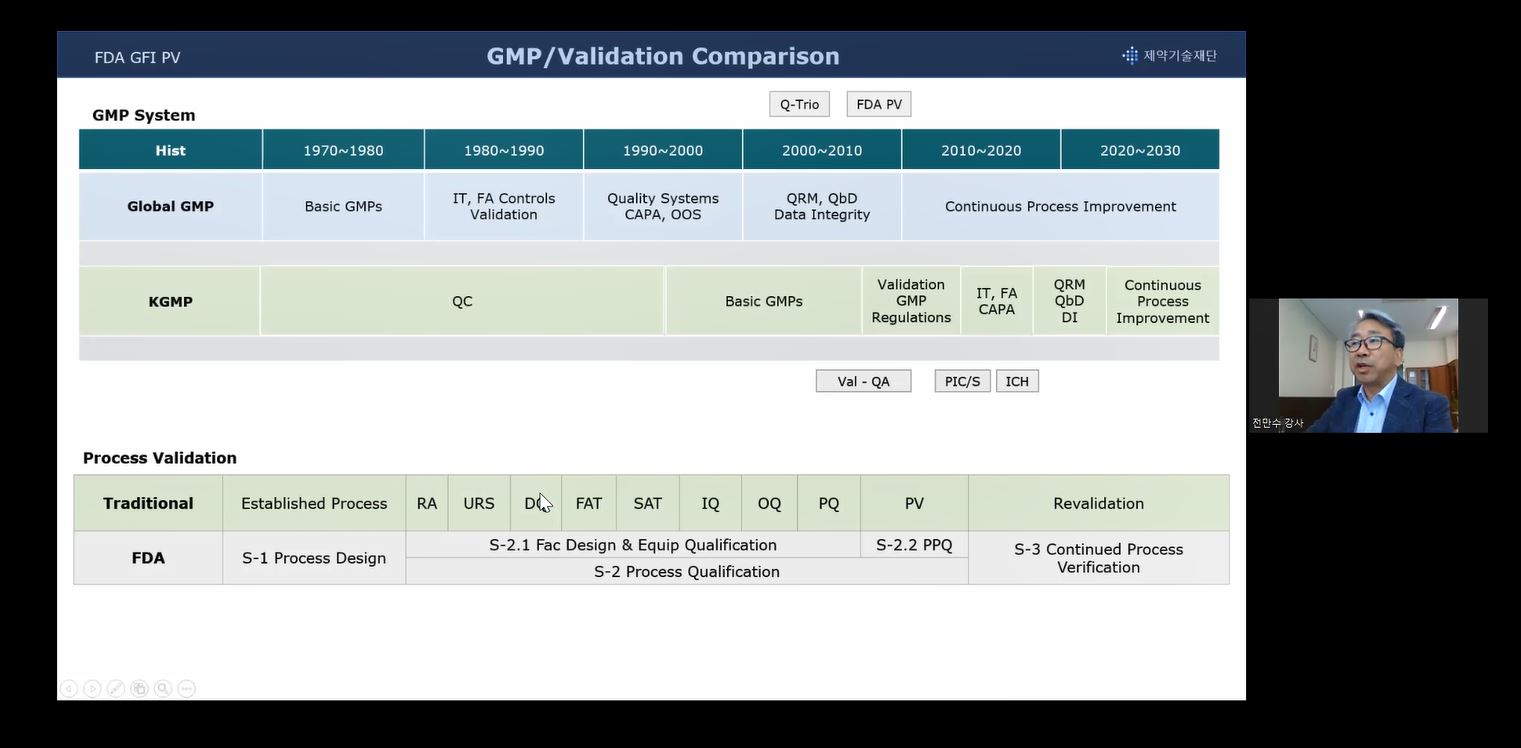
Task: Click the 'FAT' cell
Action: 589,503
